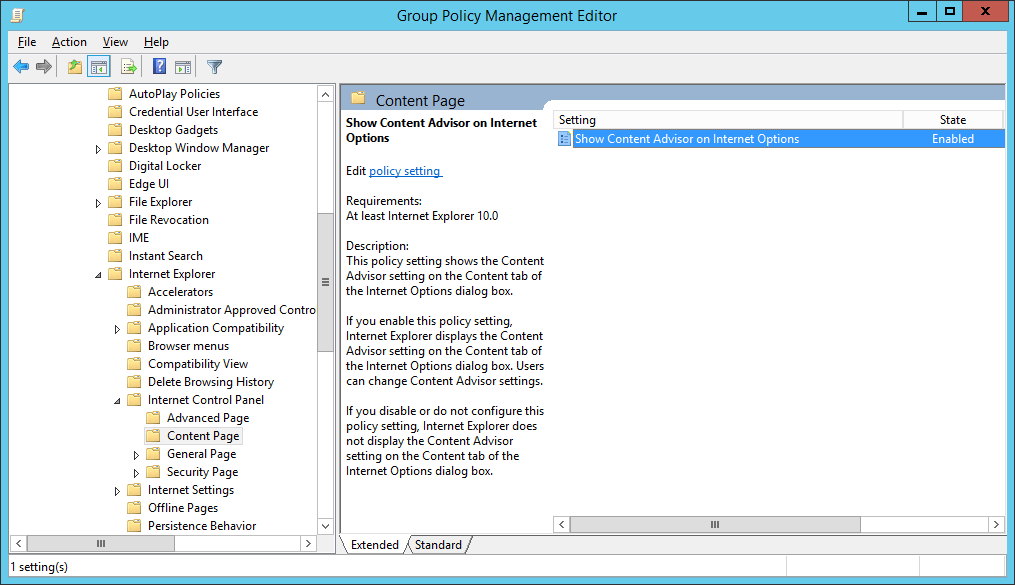Click the Filter funnel toolbar icon

click(x=214, y=67)
